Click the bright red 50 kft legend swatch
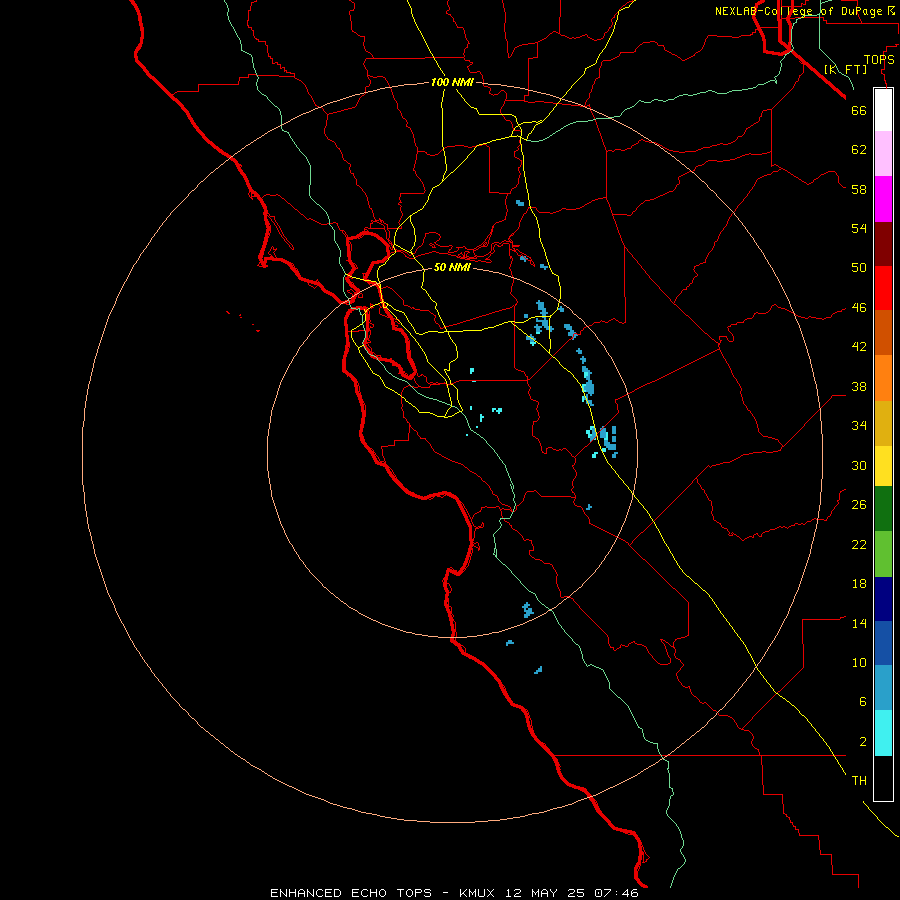900x900 pixels. click(883, 288)
